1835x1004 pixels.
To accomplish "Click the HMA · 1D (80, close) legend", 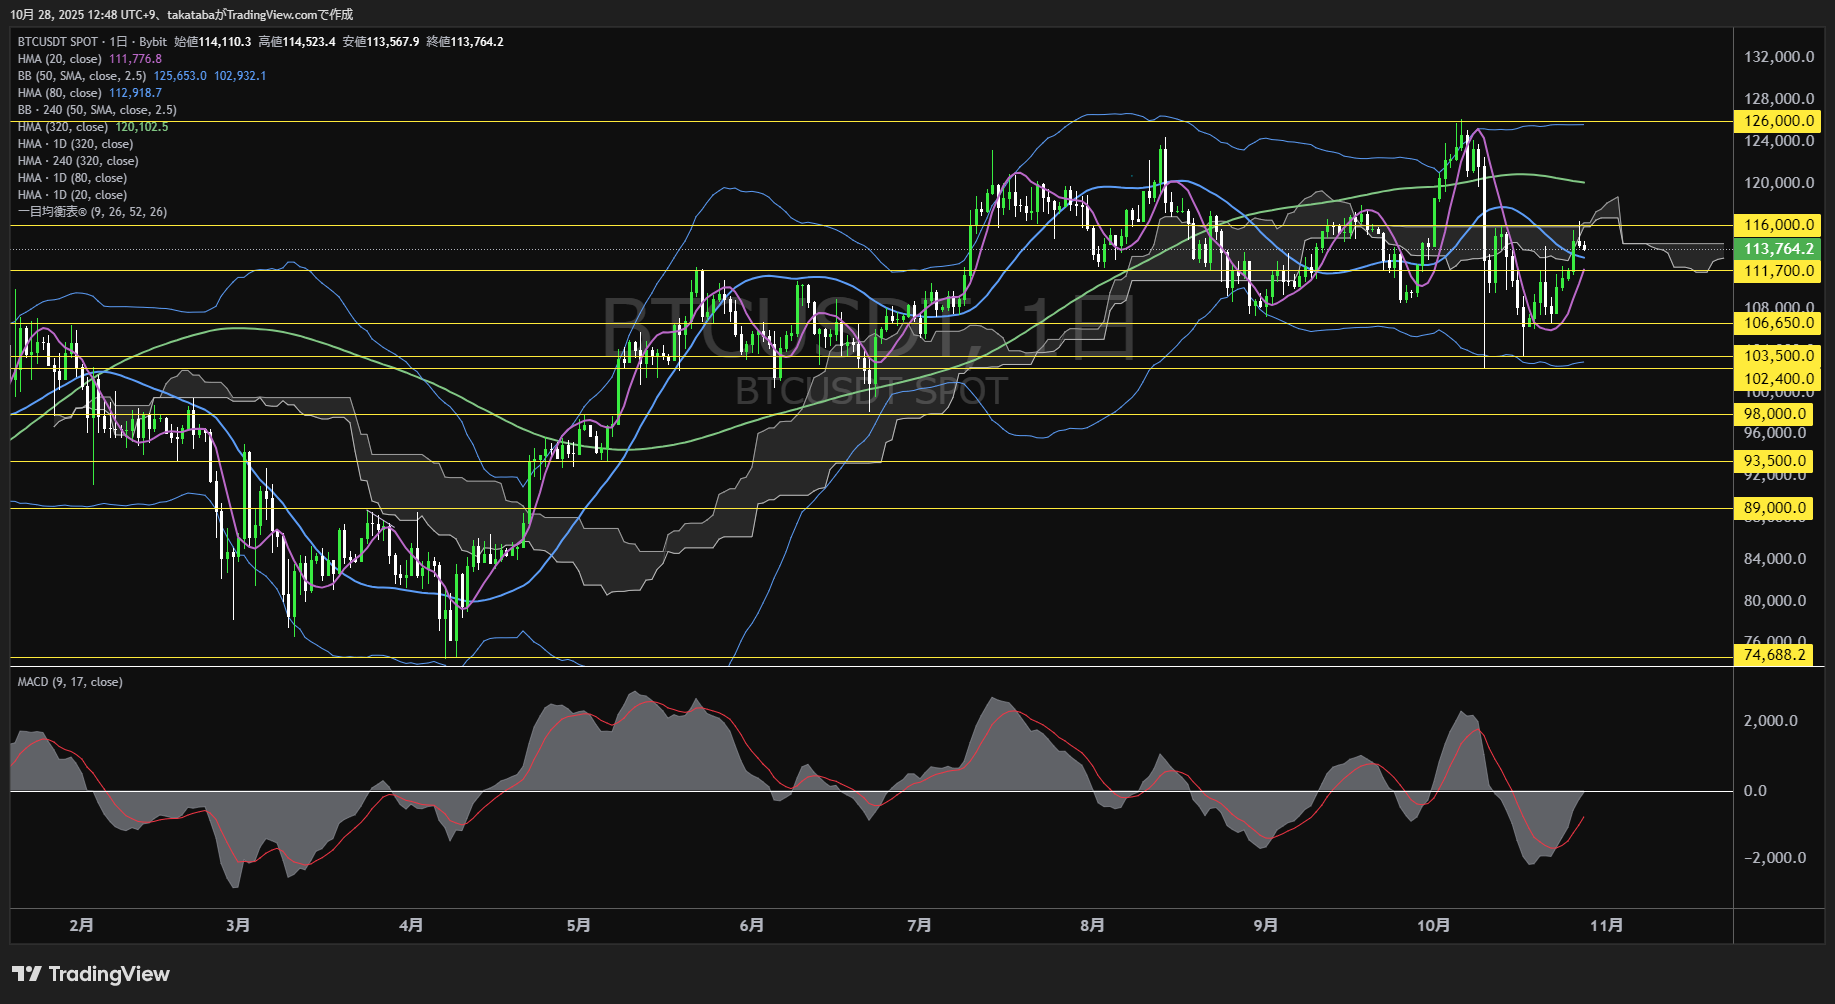I will (x=72, y=178).
